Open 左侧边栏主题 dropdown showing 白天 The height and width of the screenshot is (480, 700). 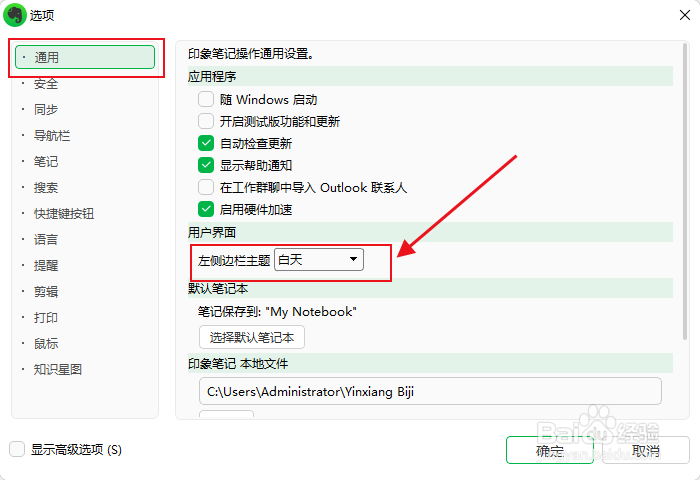click(x=319, y=260)
